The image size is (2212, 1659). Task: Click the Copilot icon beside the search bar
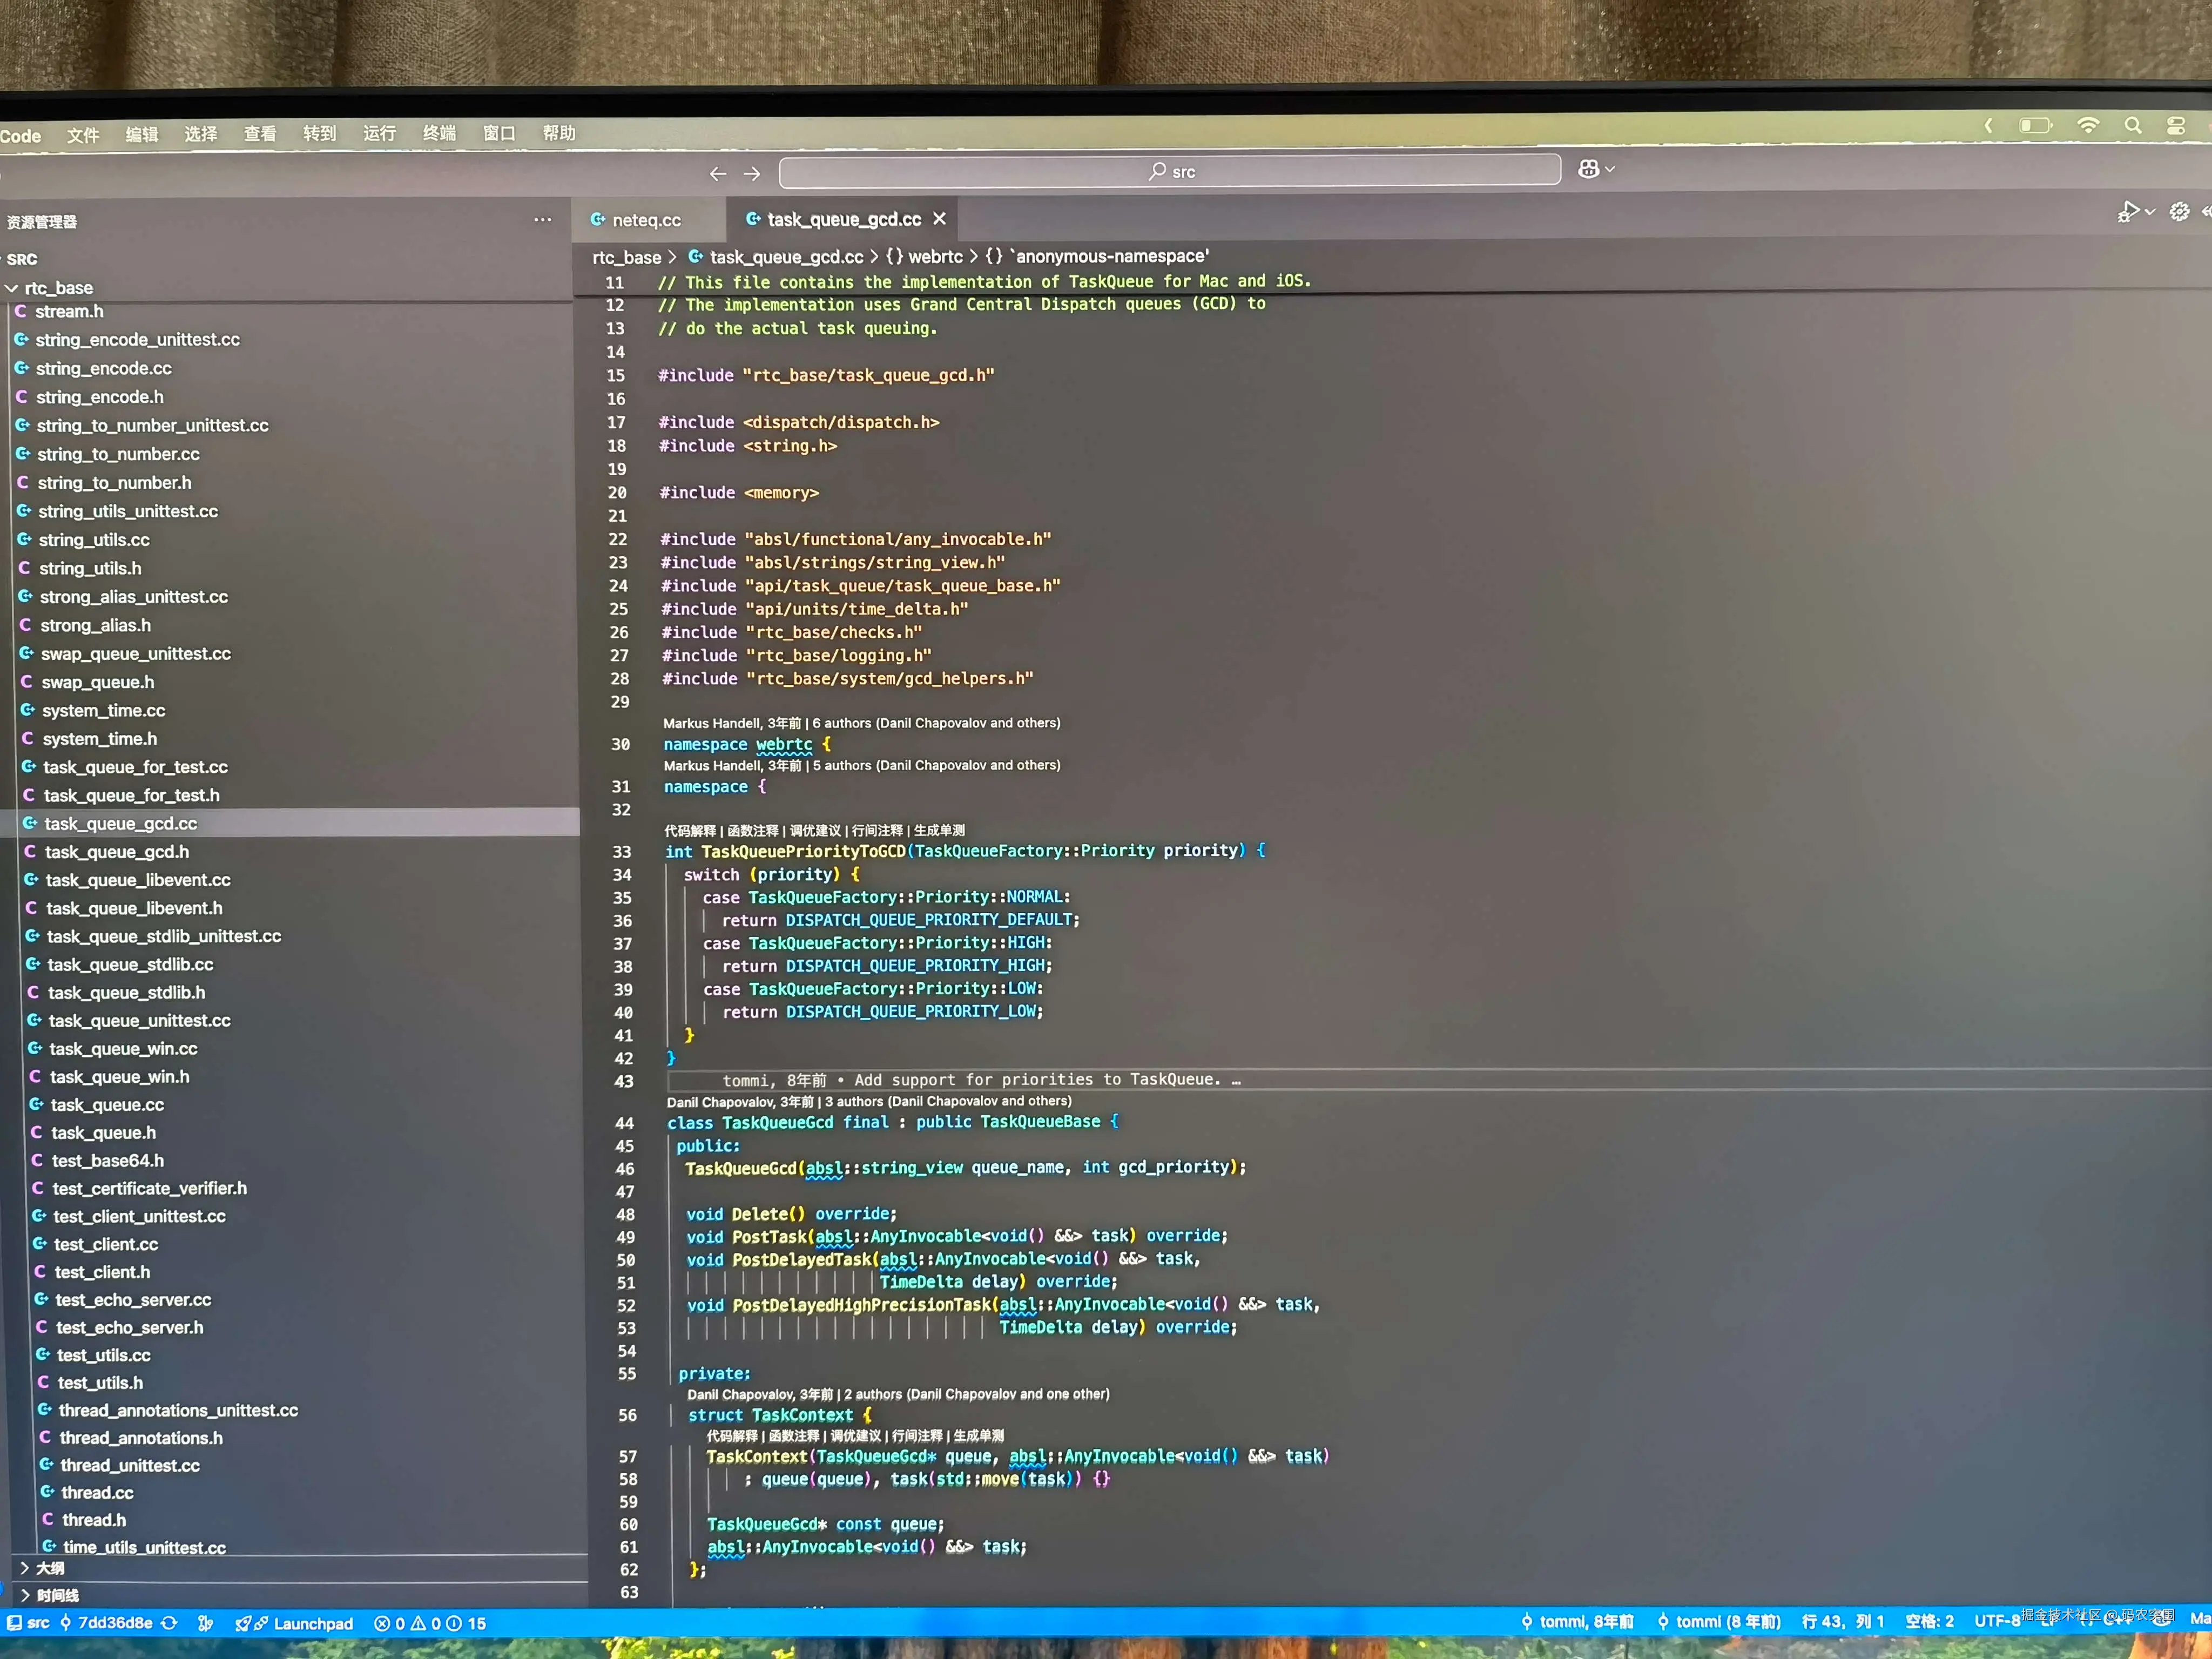point(1589,168)
